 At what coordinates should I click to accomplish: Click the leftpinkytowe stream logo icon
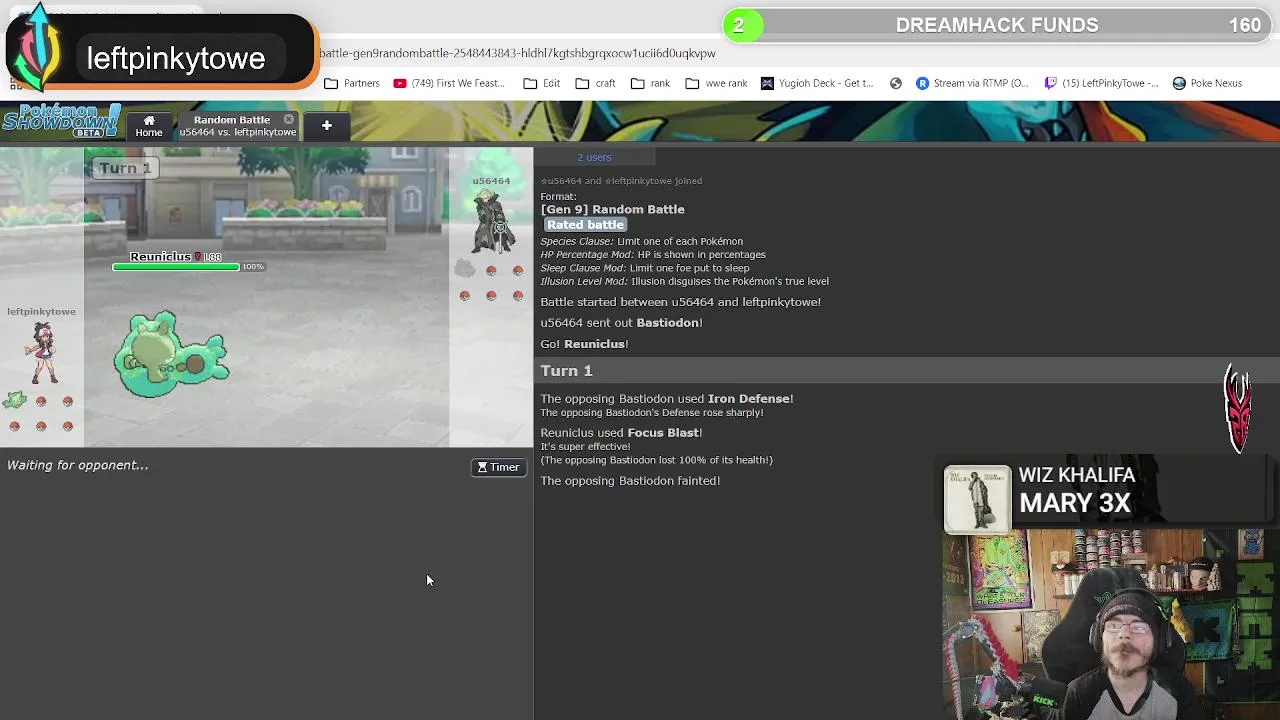[37, 48]
